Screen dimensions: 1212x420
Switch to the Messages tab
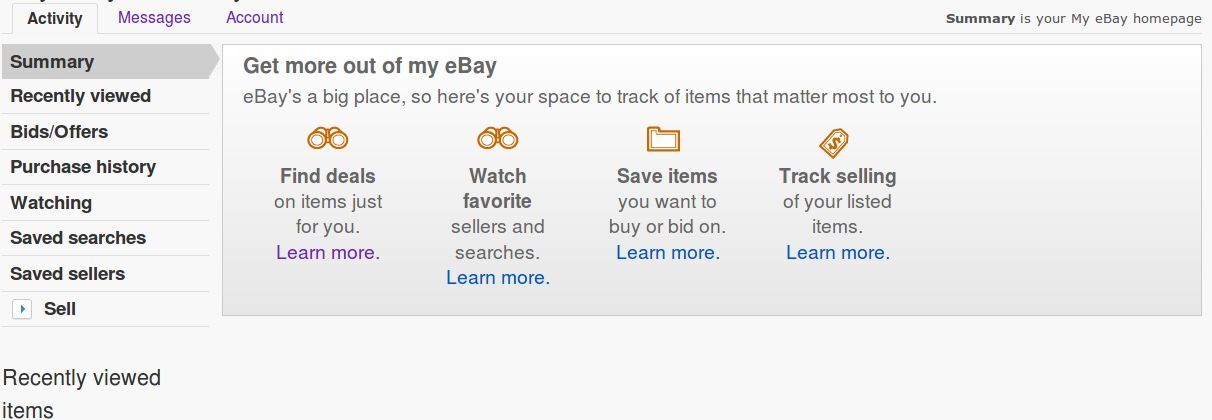coord(154,18)
